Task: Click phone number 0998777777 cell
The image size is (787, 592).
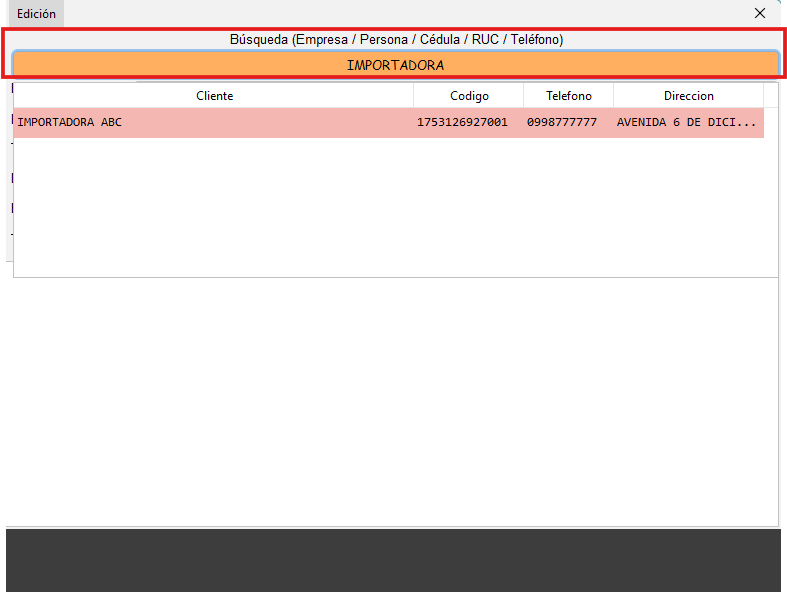Action: 562,123
